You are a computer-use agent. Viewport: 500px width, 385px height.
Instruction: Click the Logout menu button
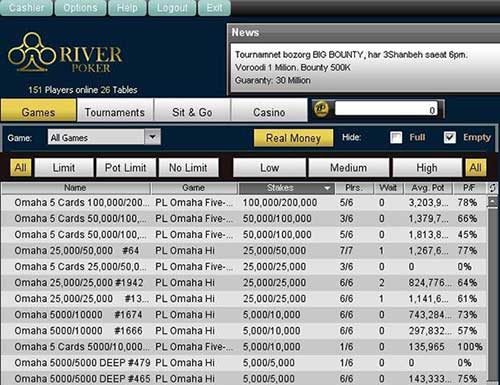[172, 8]
